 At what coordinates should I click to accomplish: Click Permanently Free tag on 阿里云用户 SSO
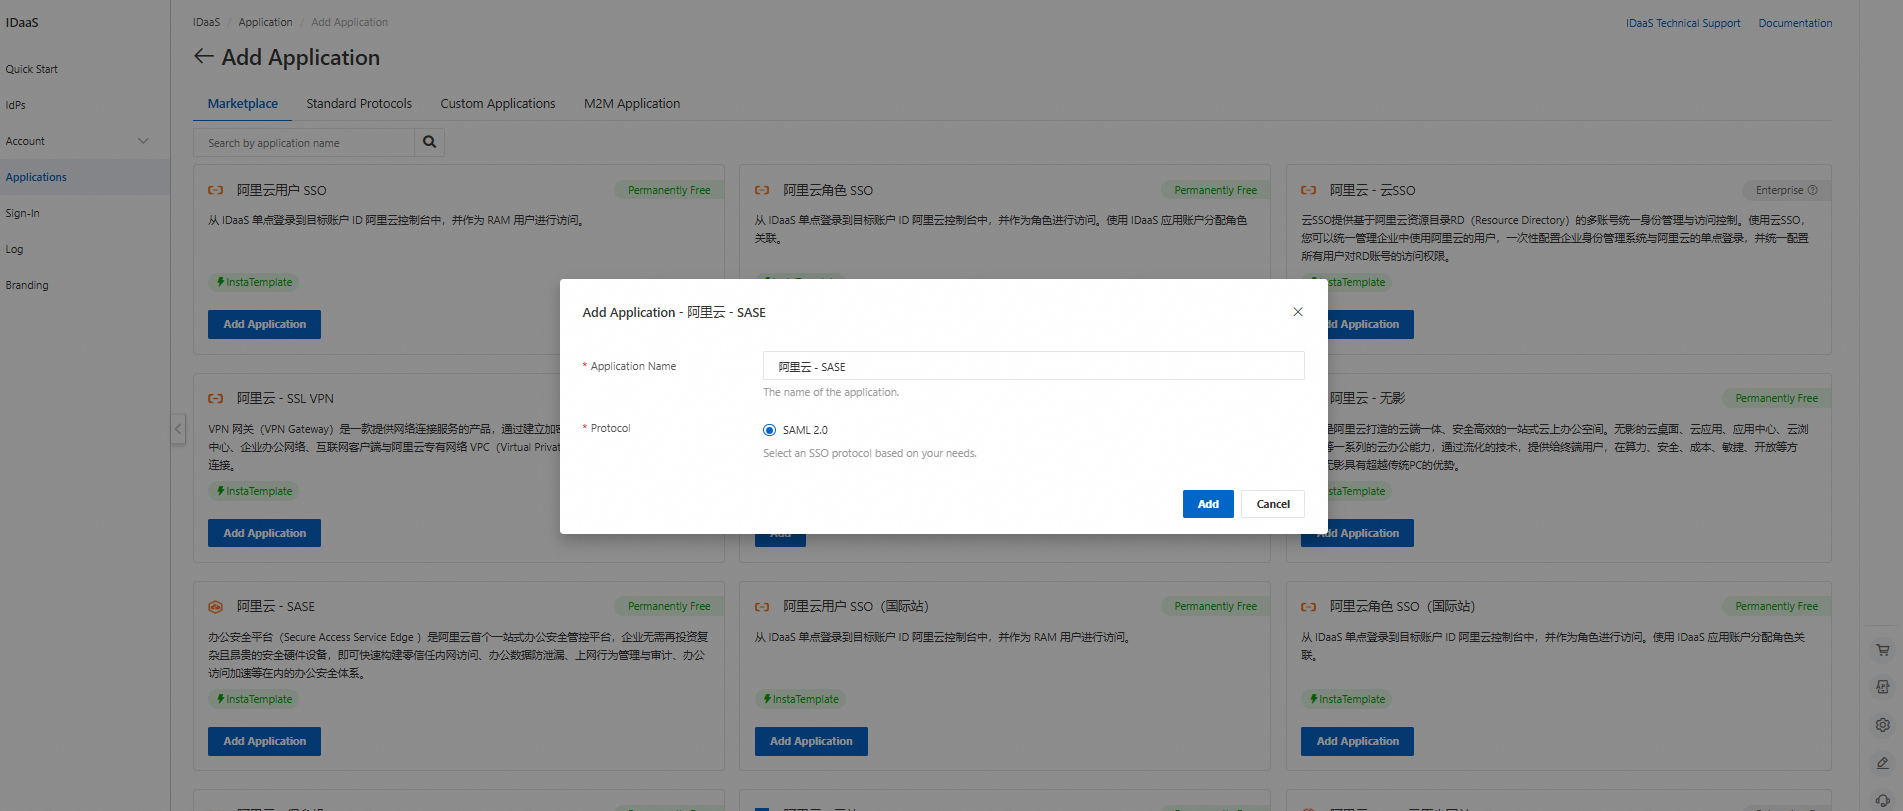click(x=669, y=190)
